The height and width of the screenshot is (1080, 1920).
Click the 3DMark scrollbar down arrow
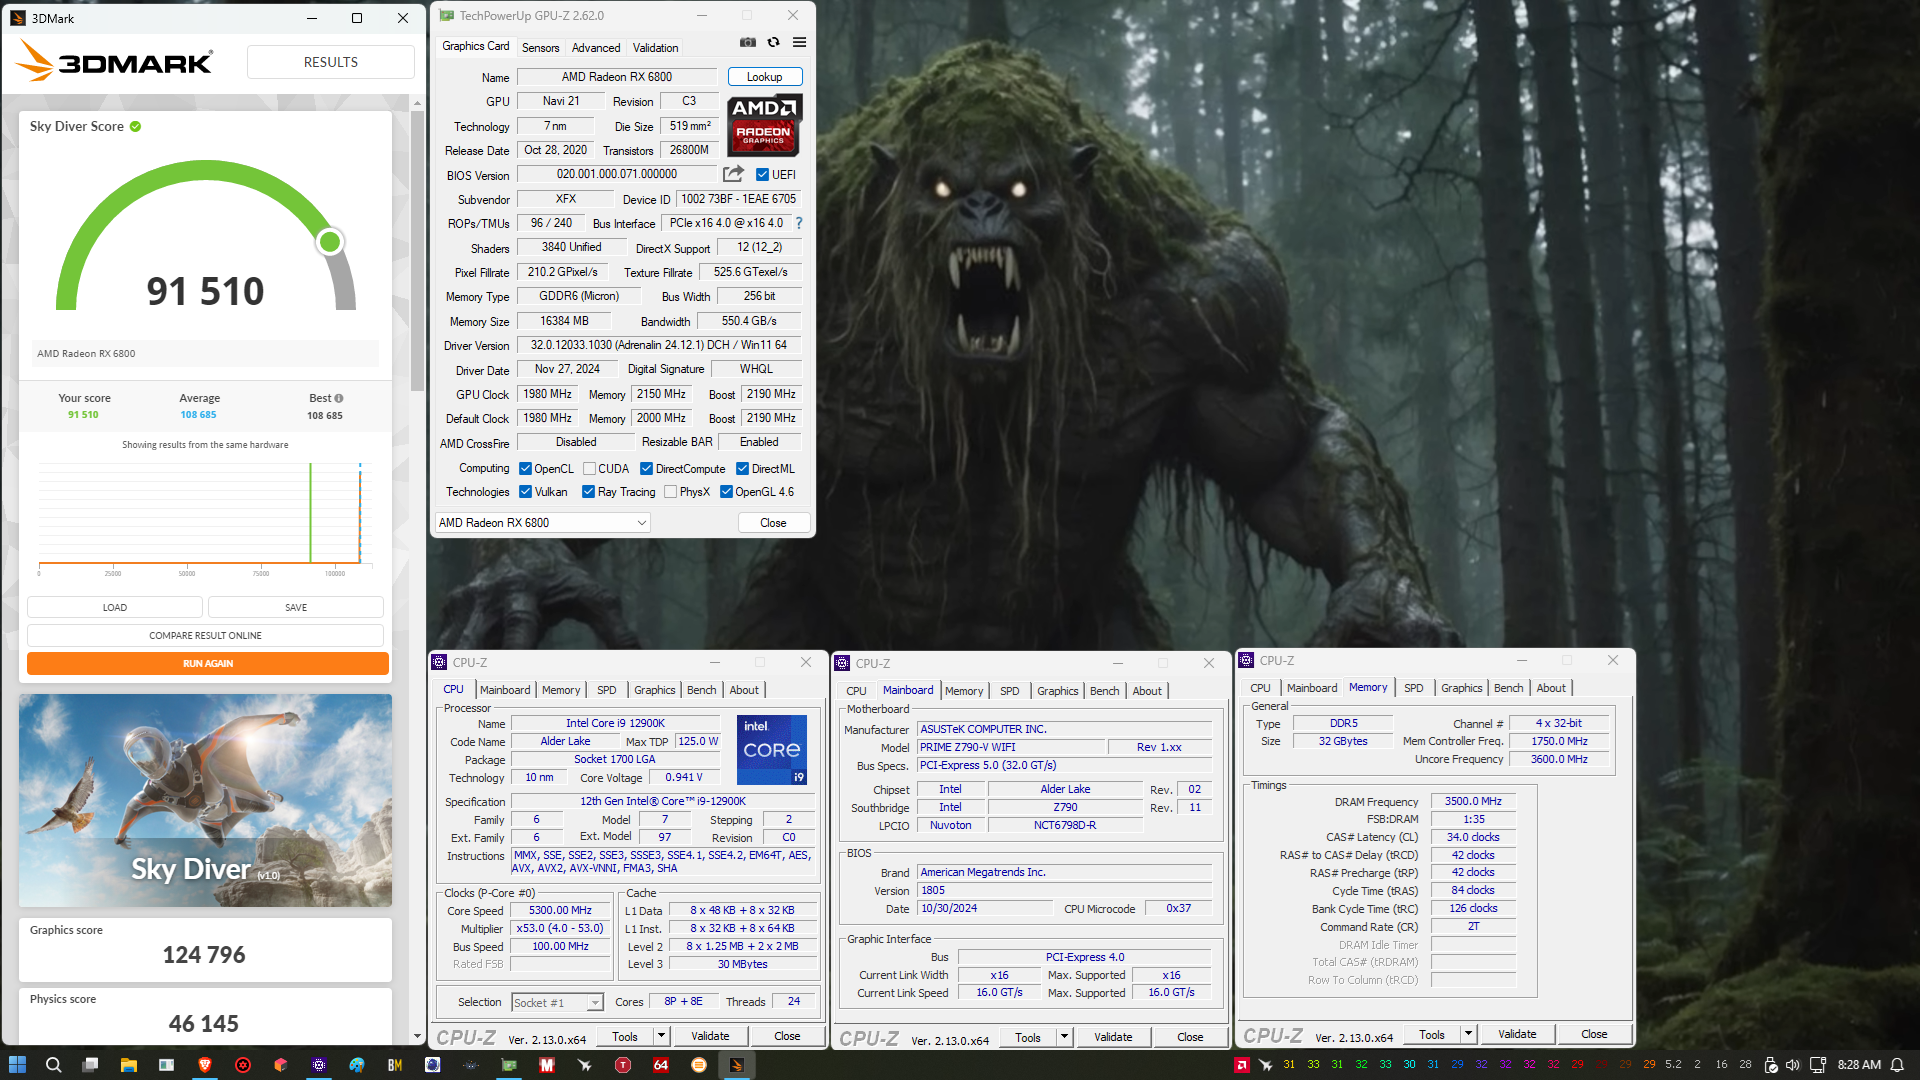(x=418, y=1037)
